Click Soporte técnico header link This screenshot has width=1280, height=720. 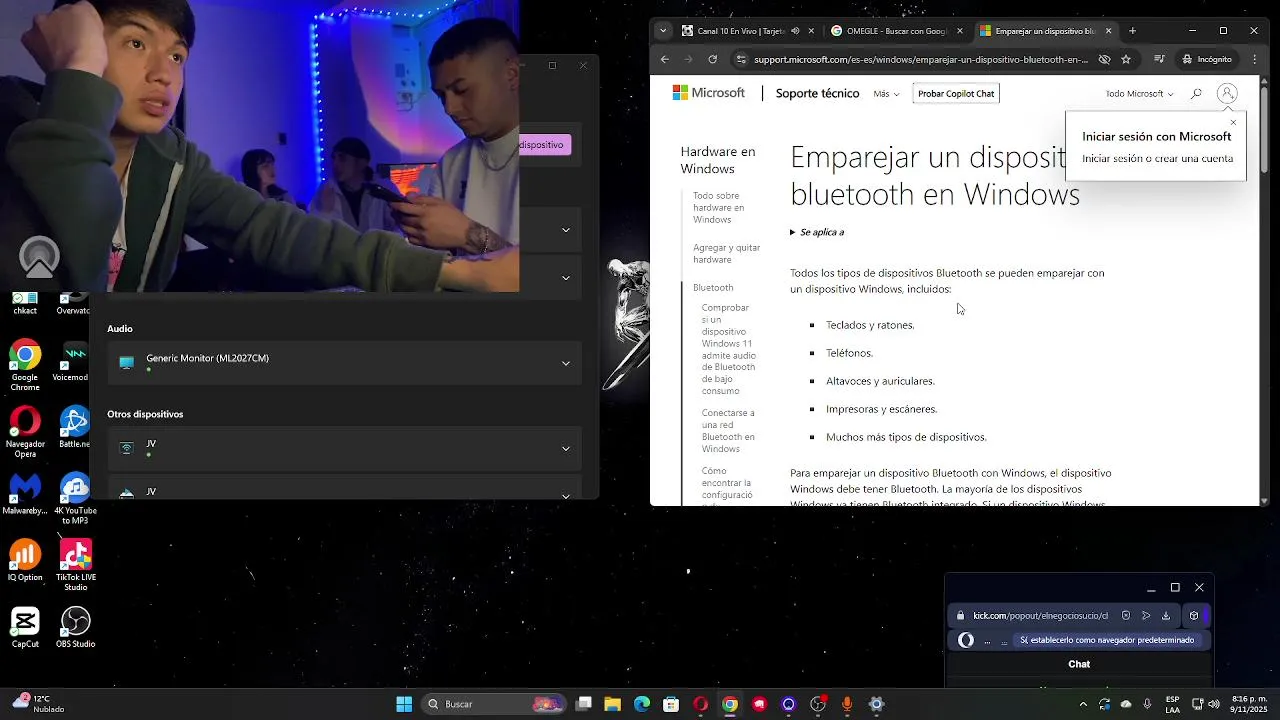[817, 93]
